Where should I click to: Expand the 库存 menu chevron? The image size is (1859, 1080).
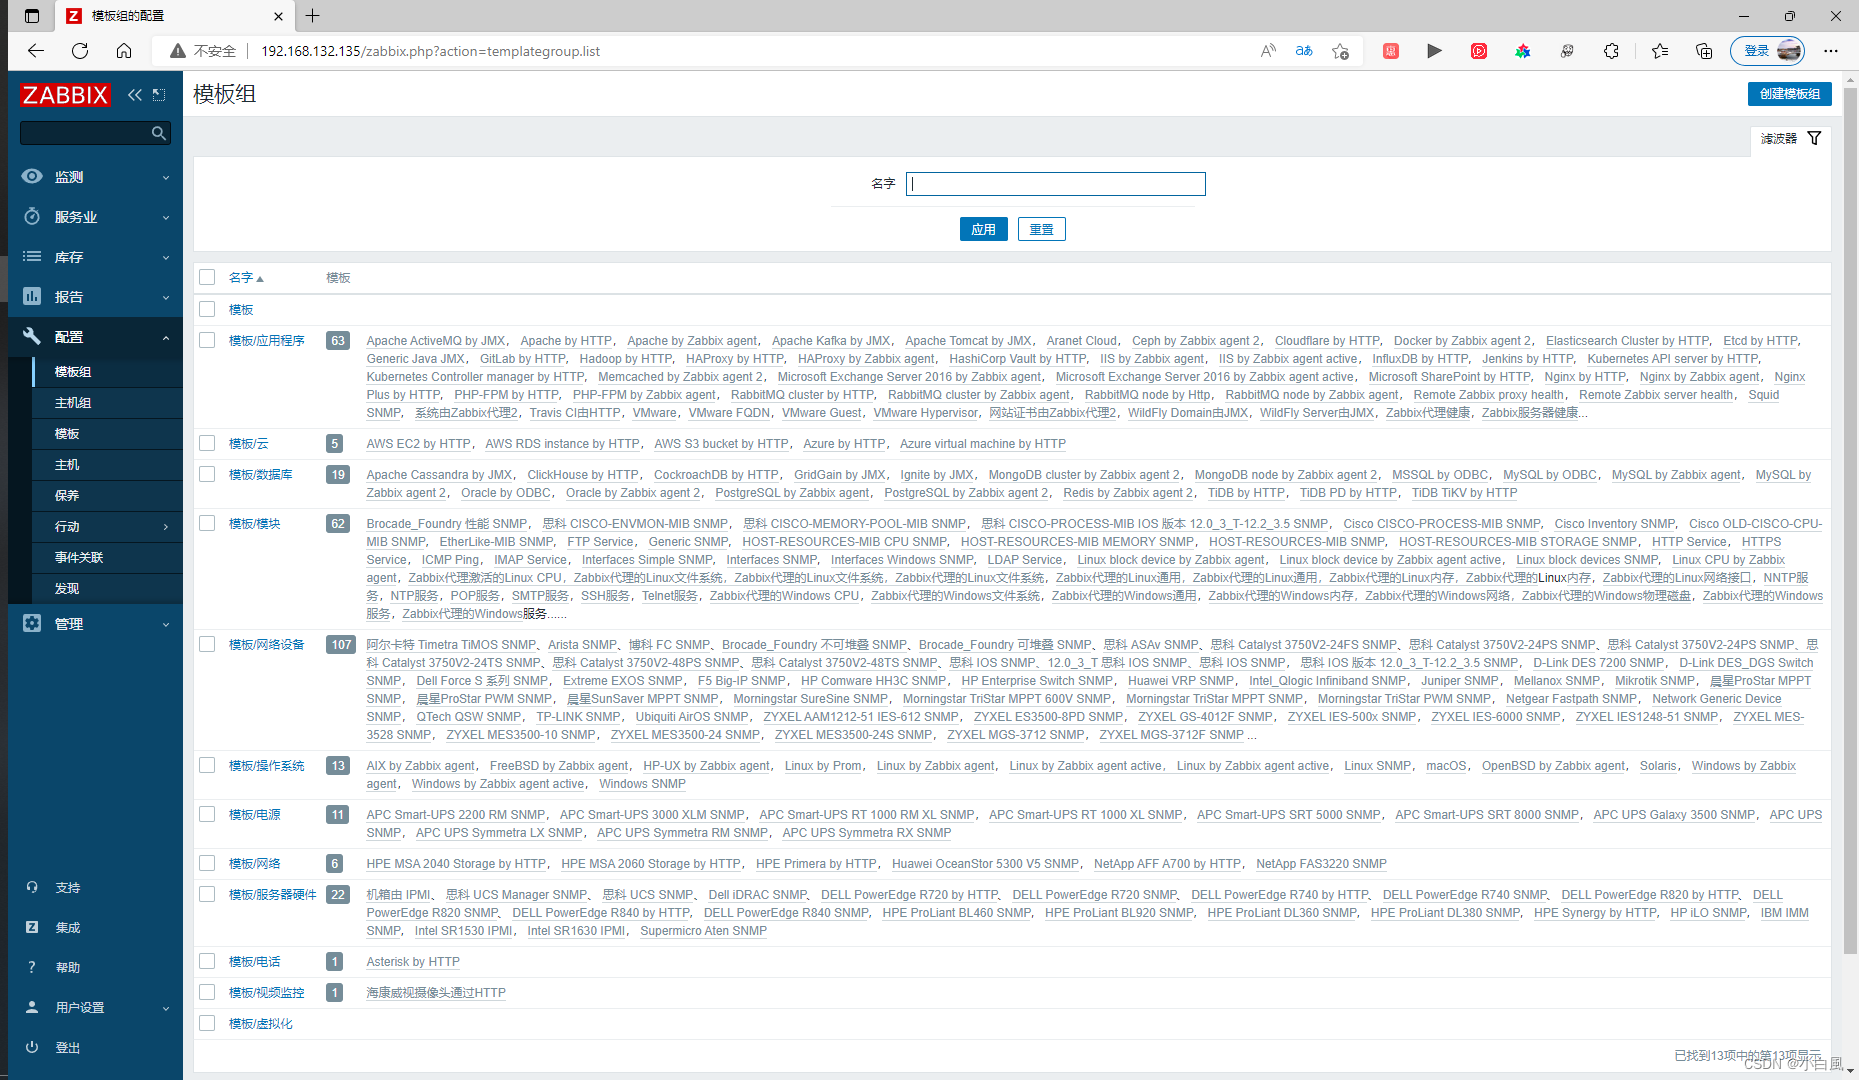pos(166,257)
